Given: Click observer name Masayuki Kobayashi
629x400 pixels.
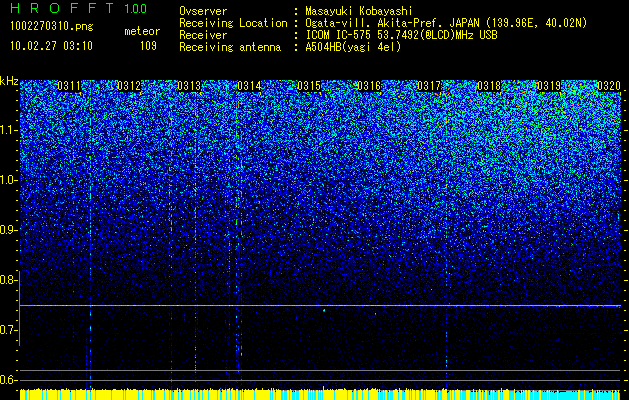Looking at the screenshot, I should click(358, 11).
